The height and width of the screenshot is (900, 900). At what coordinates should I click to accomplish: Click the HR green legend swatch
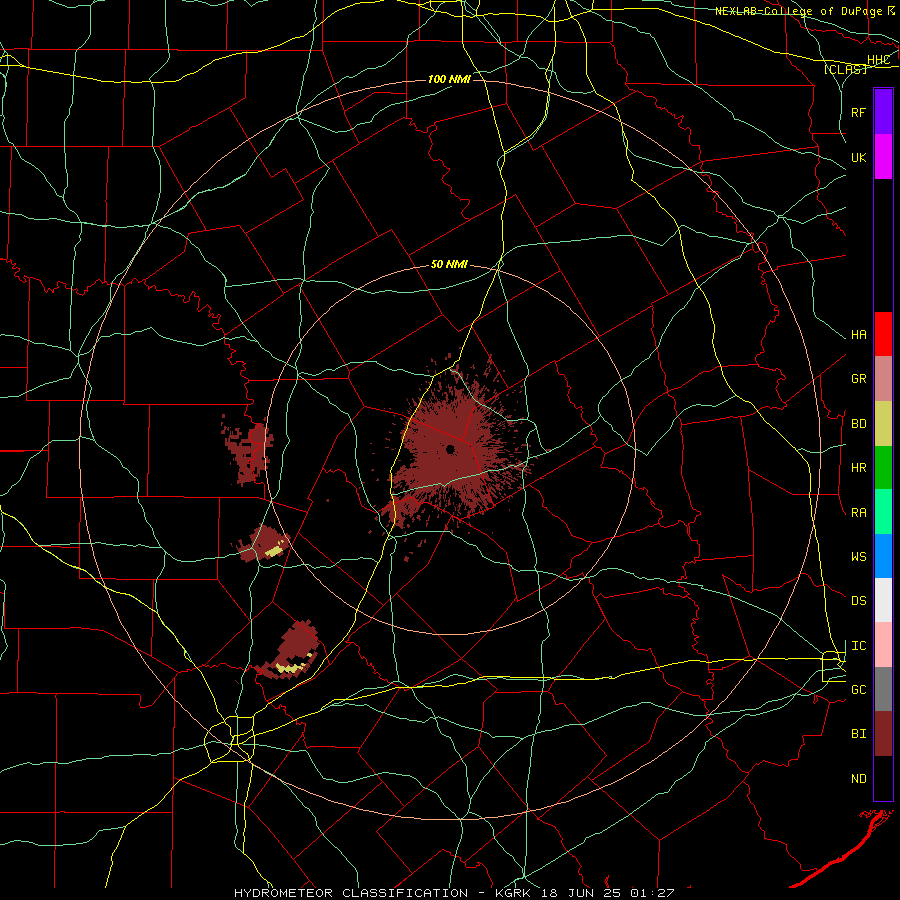pyautogui.click(x=883, y=468)
